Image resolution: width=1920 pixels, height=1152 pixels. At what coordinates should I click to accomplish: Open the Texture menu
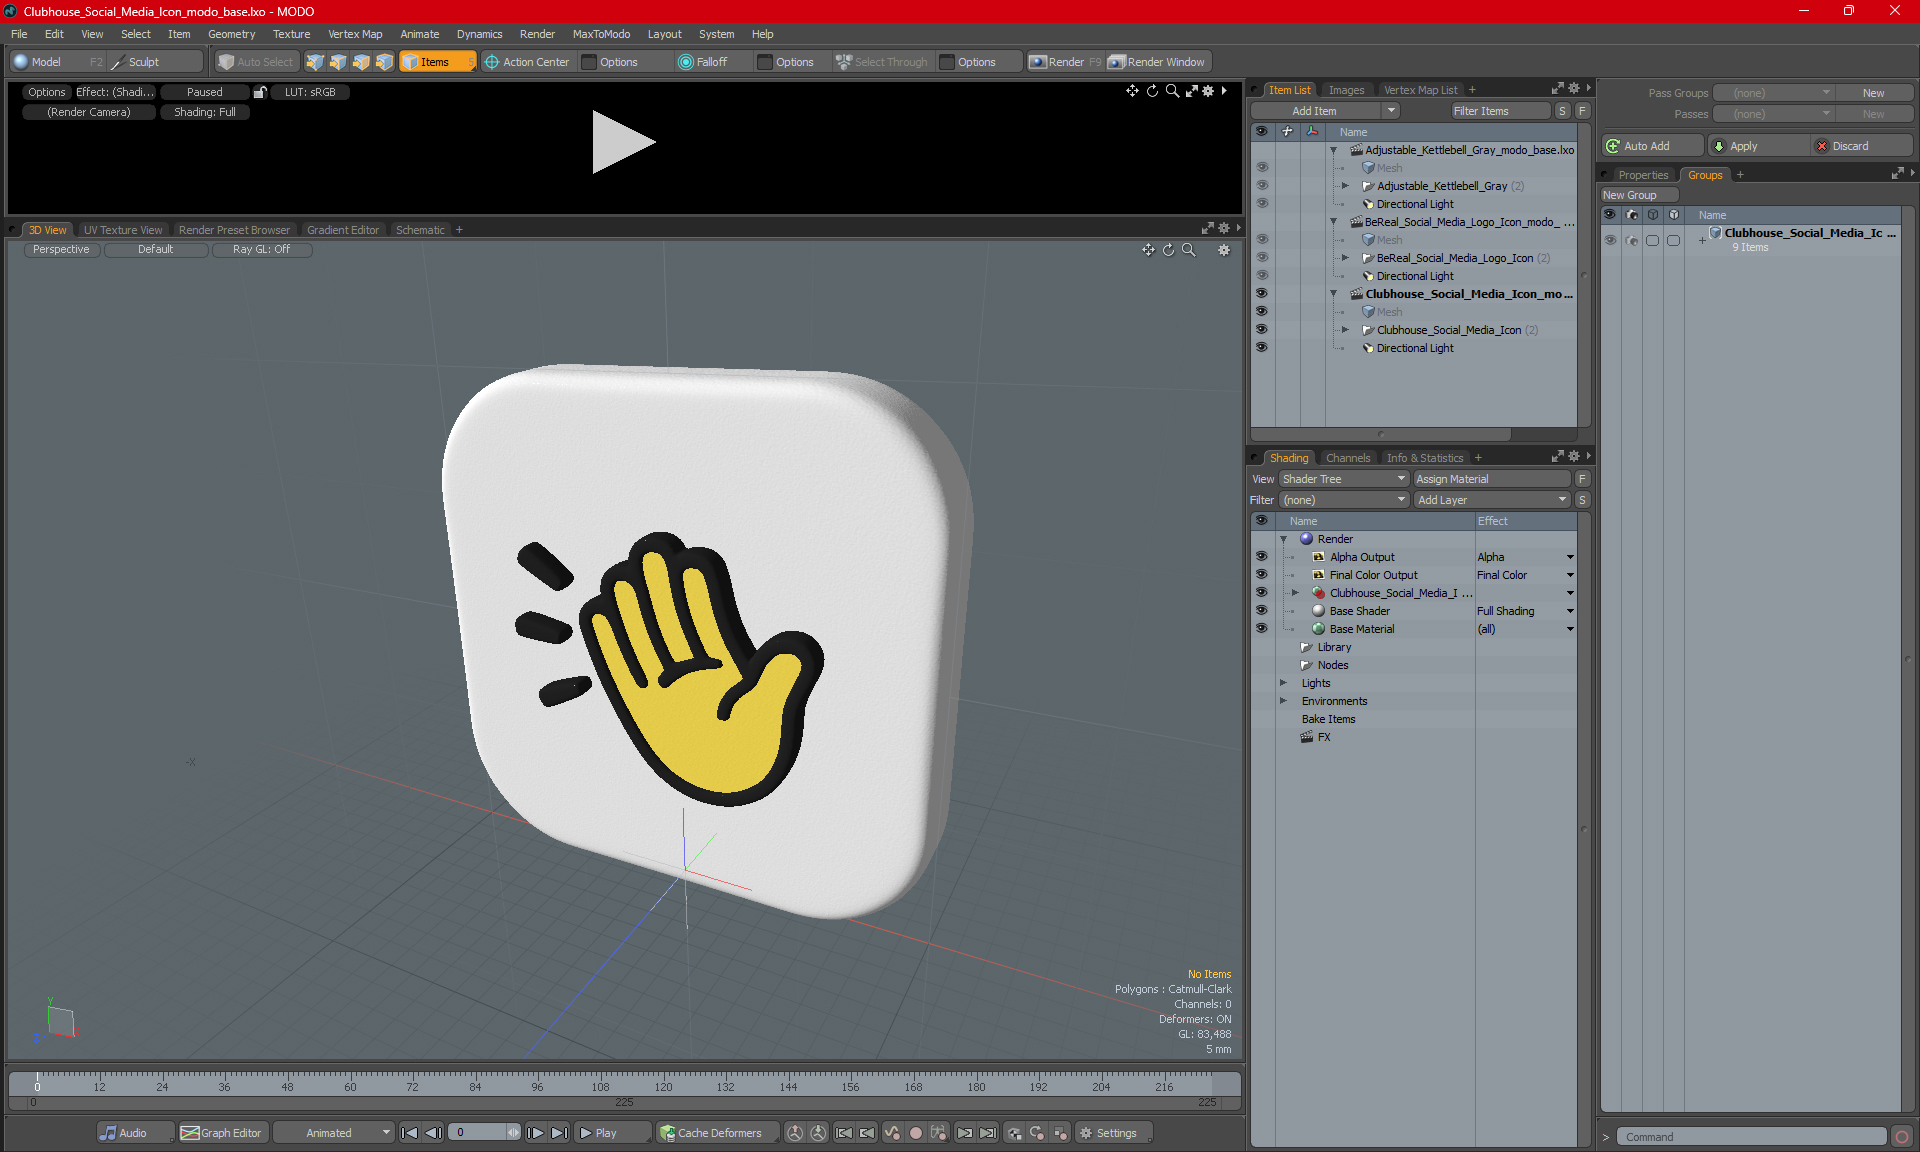291,34
